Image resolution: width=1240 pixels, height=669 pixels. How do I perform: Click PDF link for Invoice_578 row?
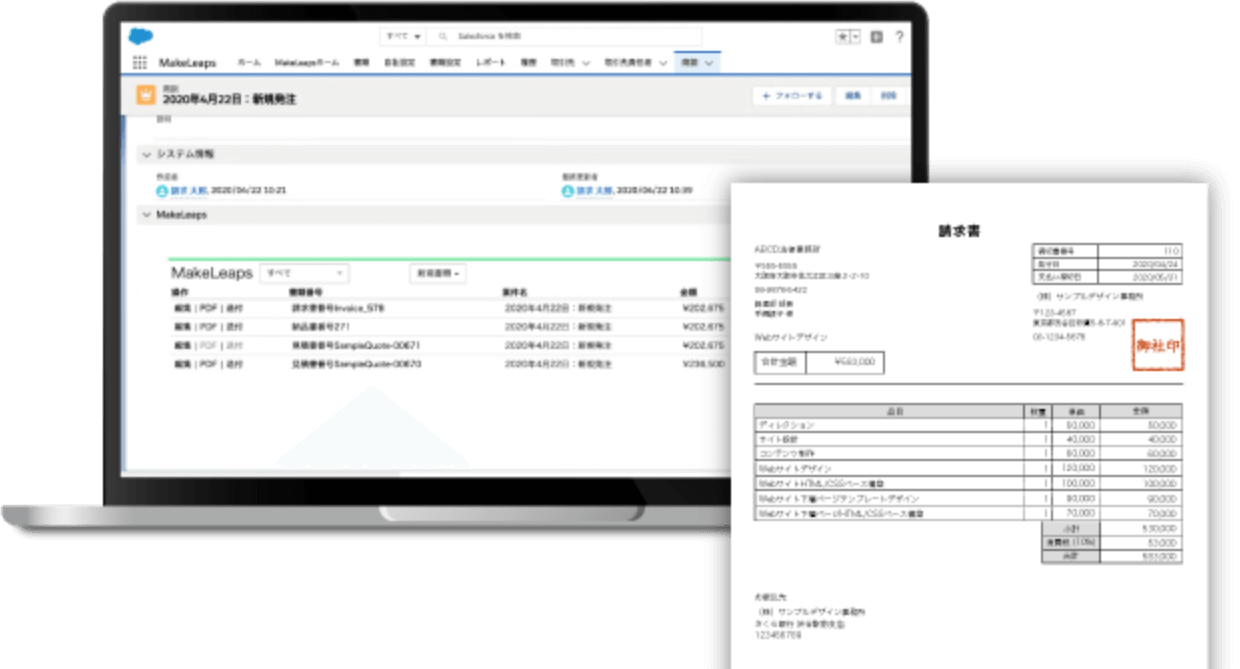tap(207, 308)
